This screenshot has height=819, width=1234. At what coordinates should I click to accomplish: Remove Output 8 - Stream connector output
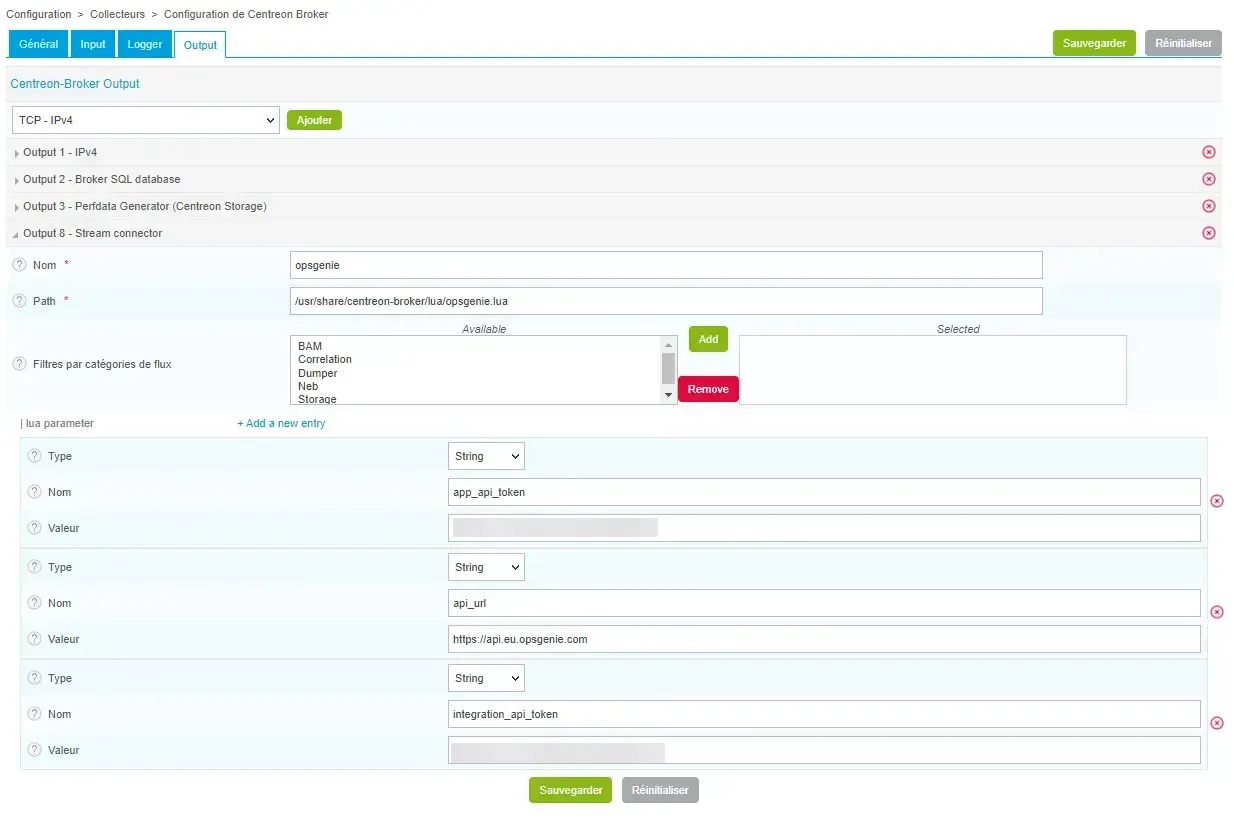point(1208,233)
